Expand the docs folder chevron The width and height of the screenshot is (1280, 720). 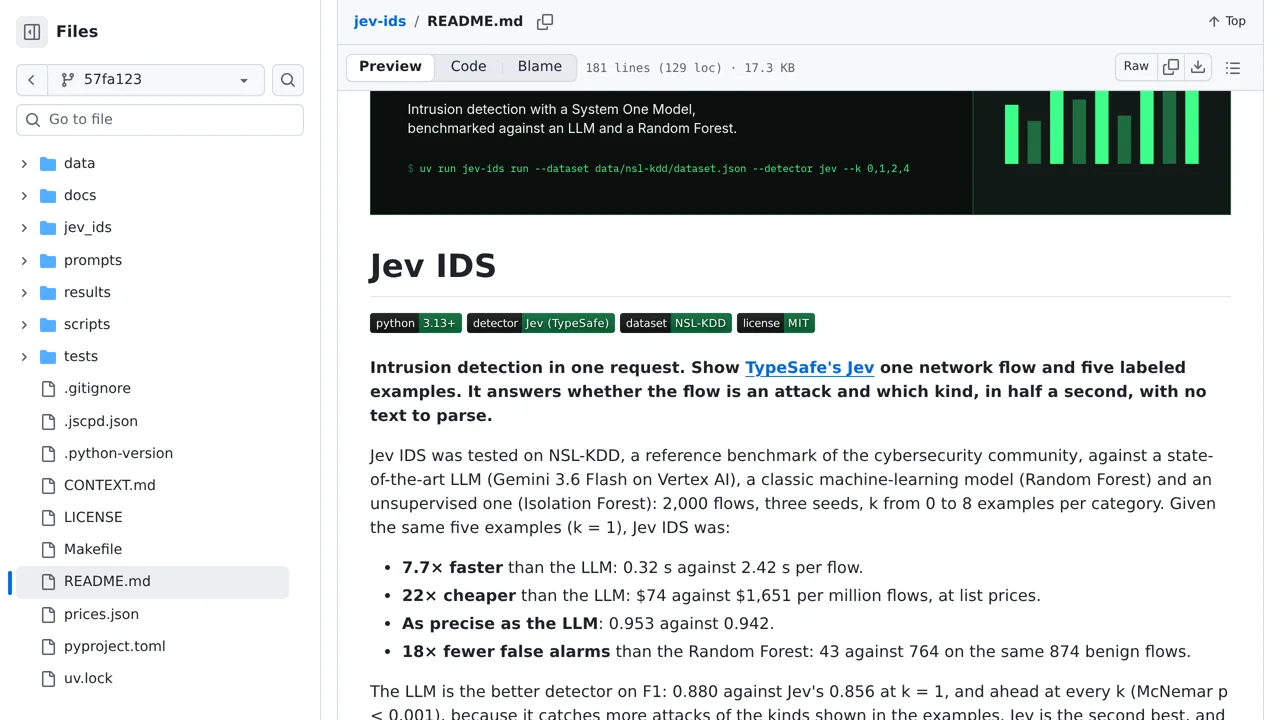(x=24, y=196)
